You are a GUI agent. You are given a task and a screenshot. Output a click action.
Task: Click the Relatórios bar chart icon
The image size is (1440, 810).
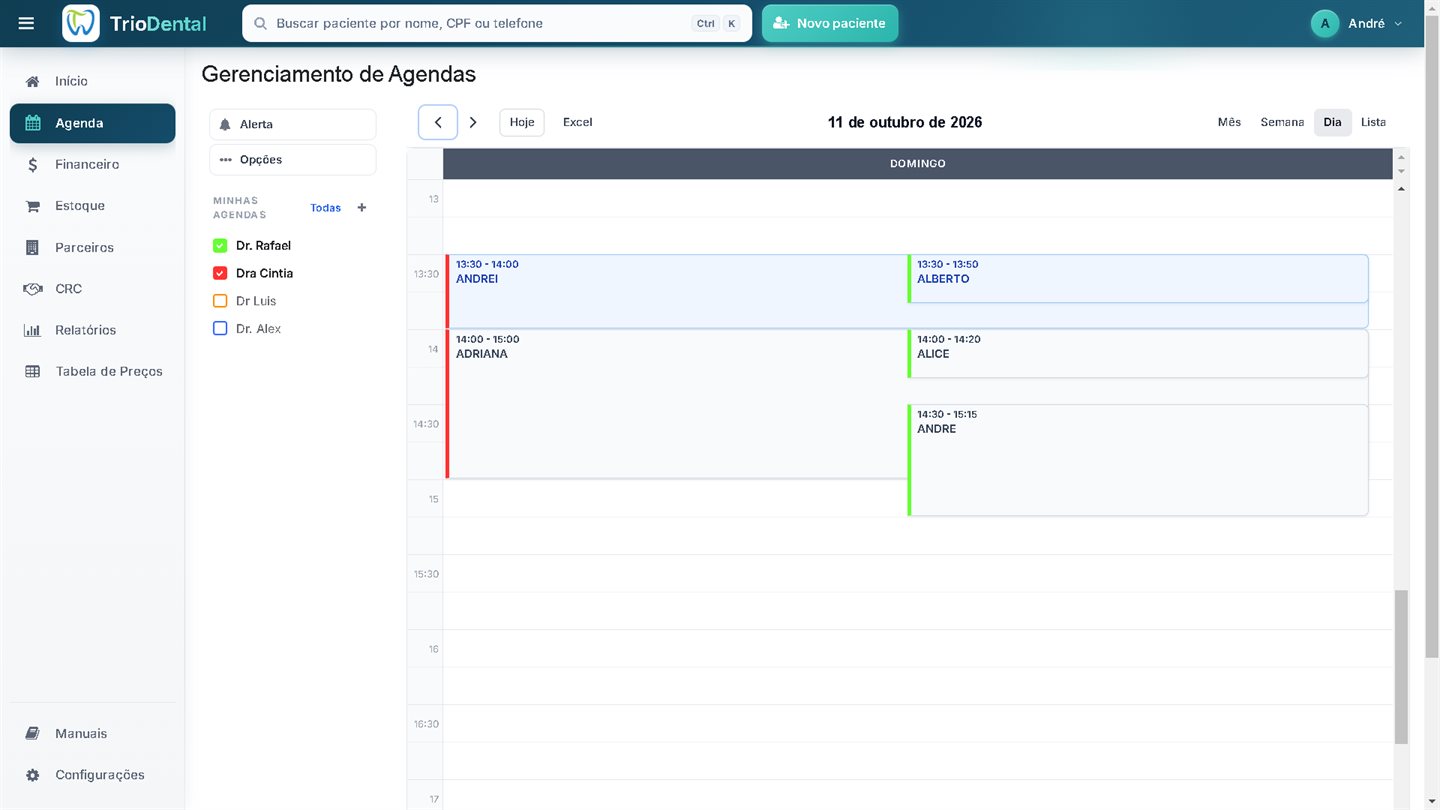coord(33,330)
